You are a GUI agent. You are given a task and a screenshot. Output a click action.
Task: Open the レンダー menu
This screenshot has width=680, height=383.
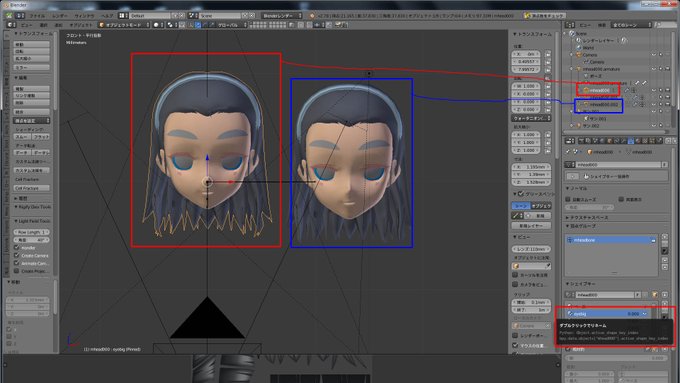(60, 16)
